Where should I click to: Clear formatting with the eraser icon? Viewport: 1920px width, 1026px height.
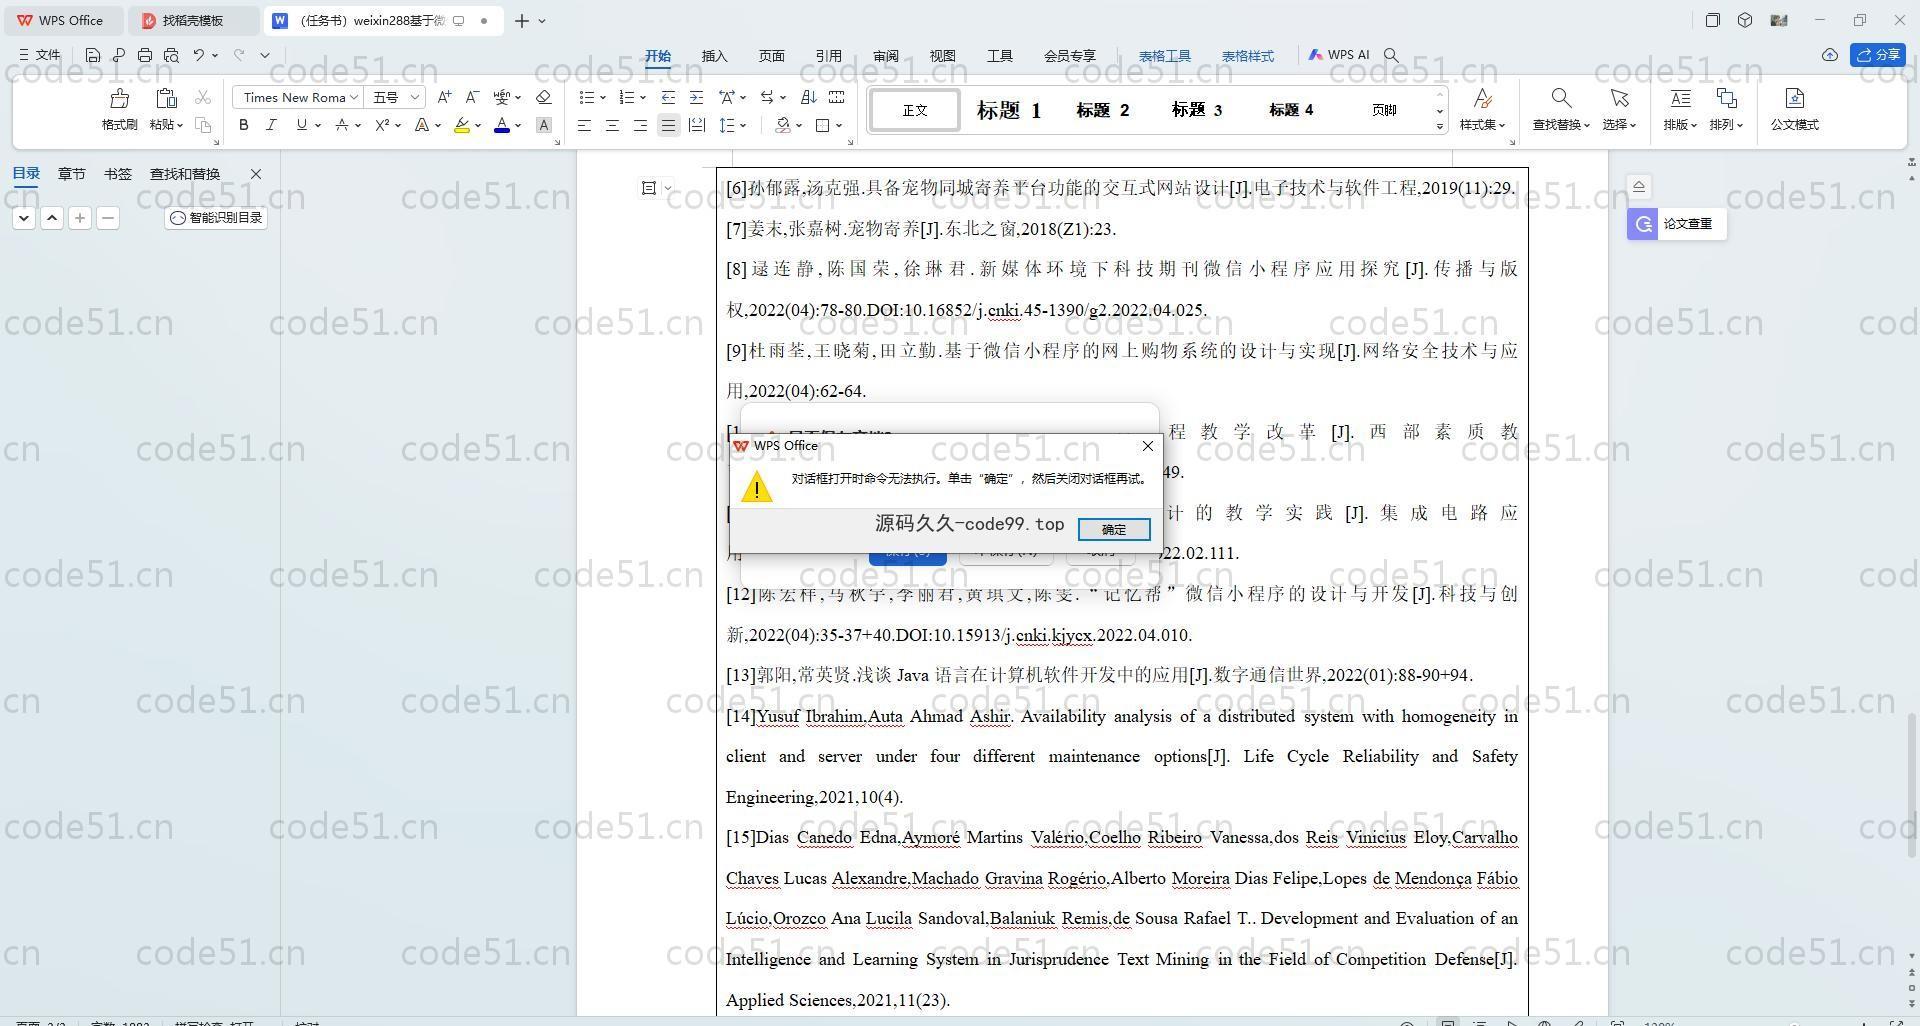[x=543, y=97]
